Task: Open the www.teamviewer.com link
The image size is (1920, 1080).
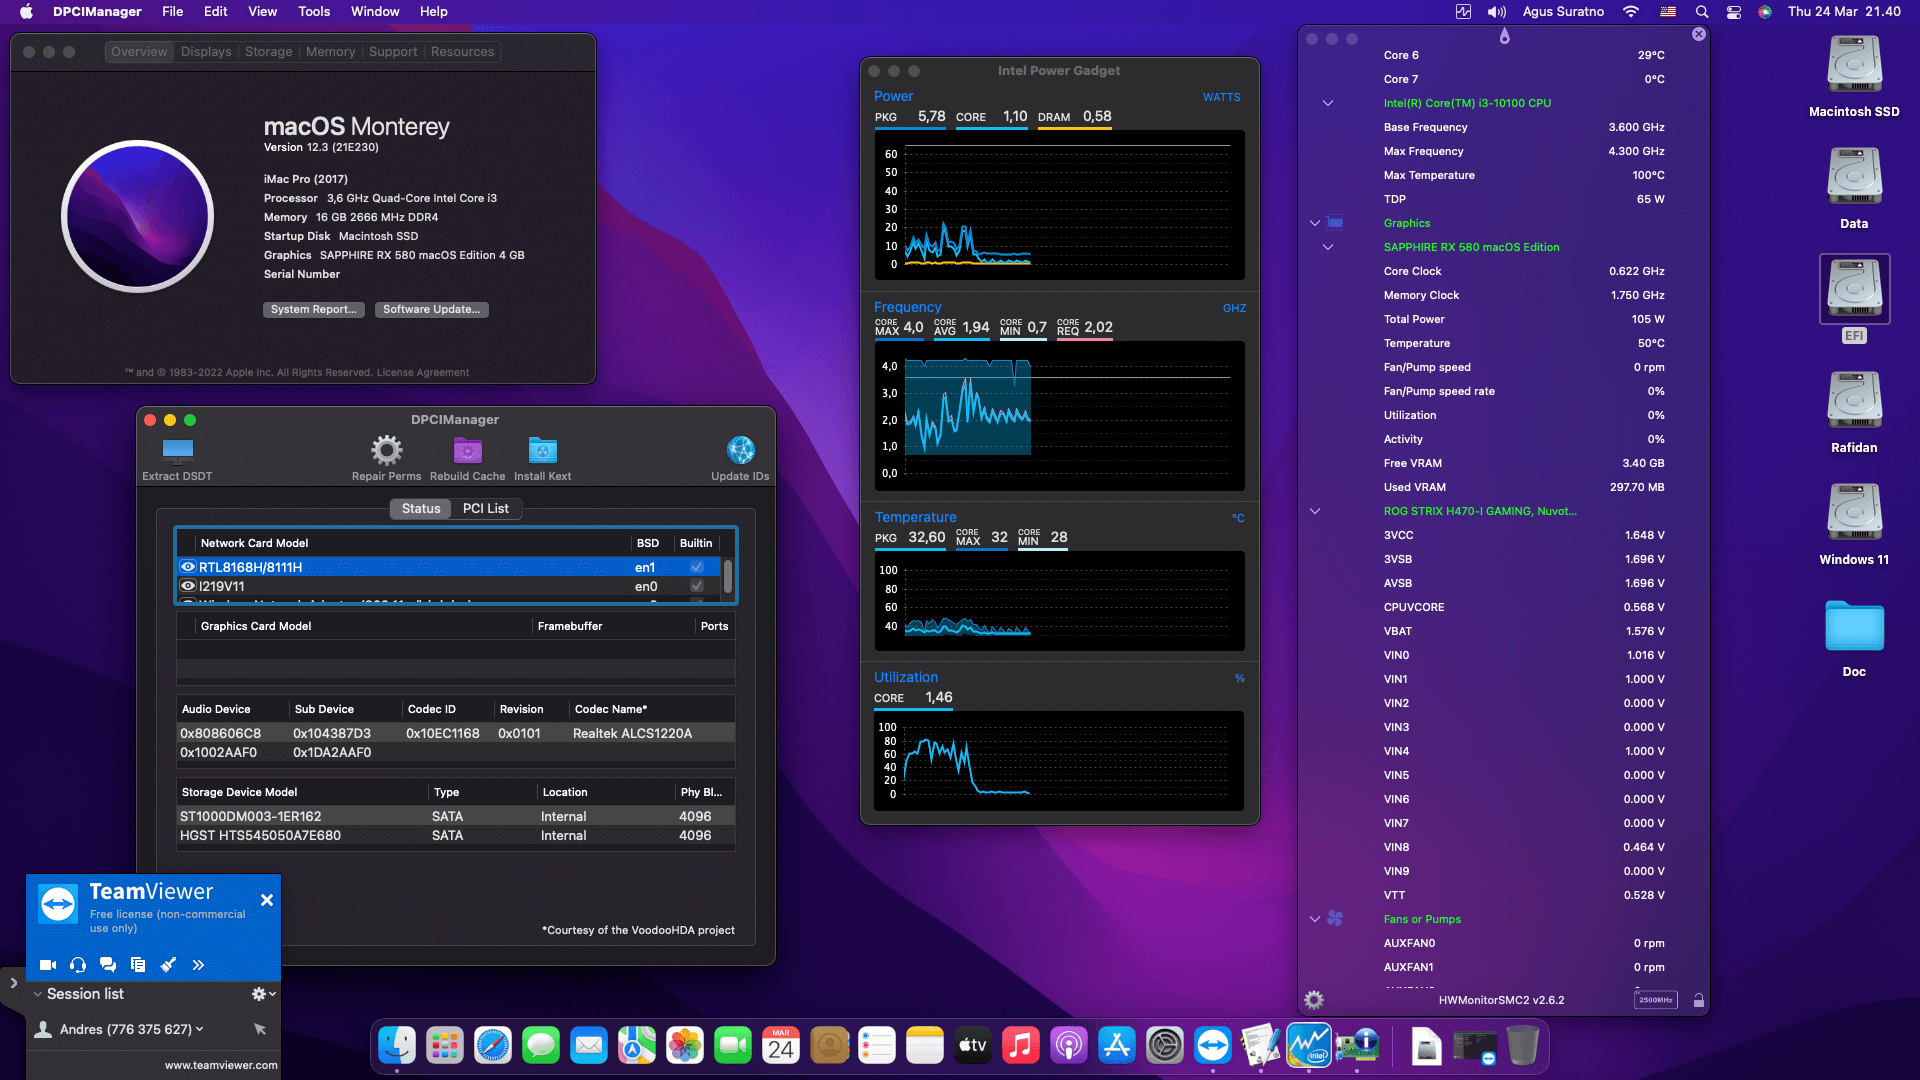Action: [222, 1065]
